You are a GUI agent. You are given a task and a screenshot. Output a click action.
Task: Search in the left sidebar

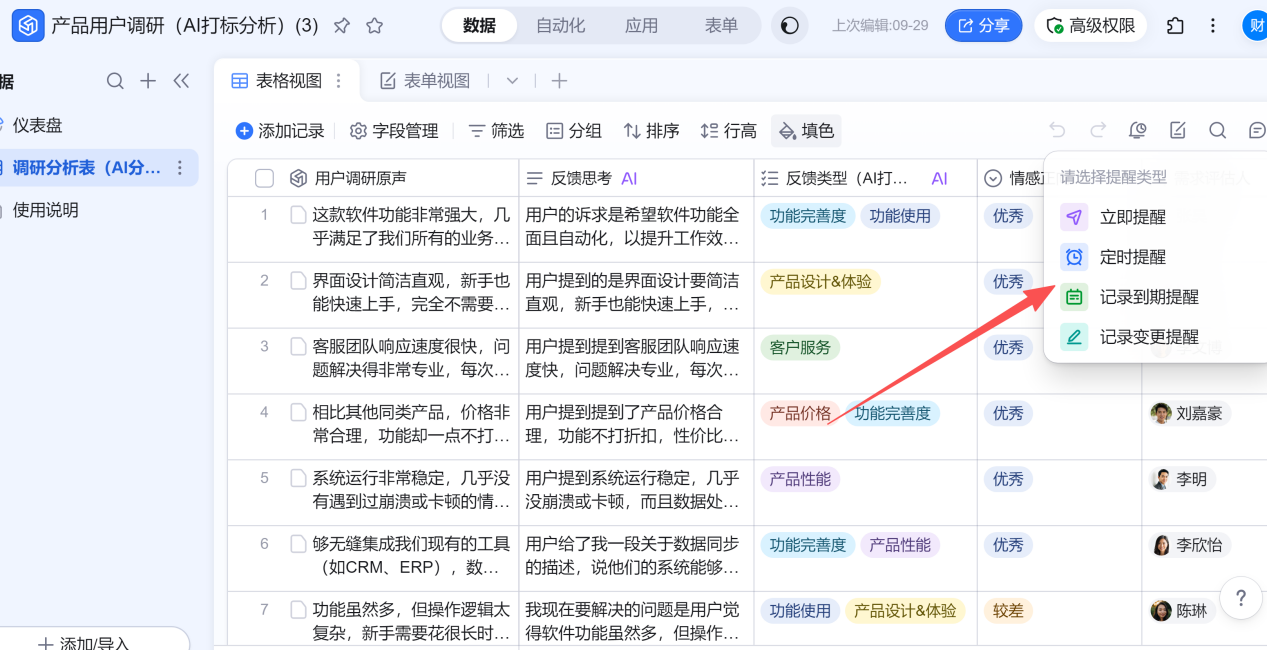click(116, 81)
